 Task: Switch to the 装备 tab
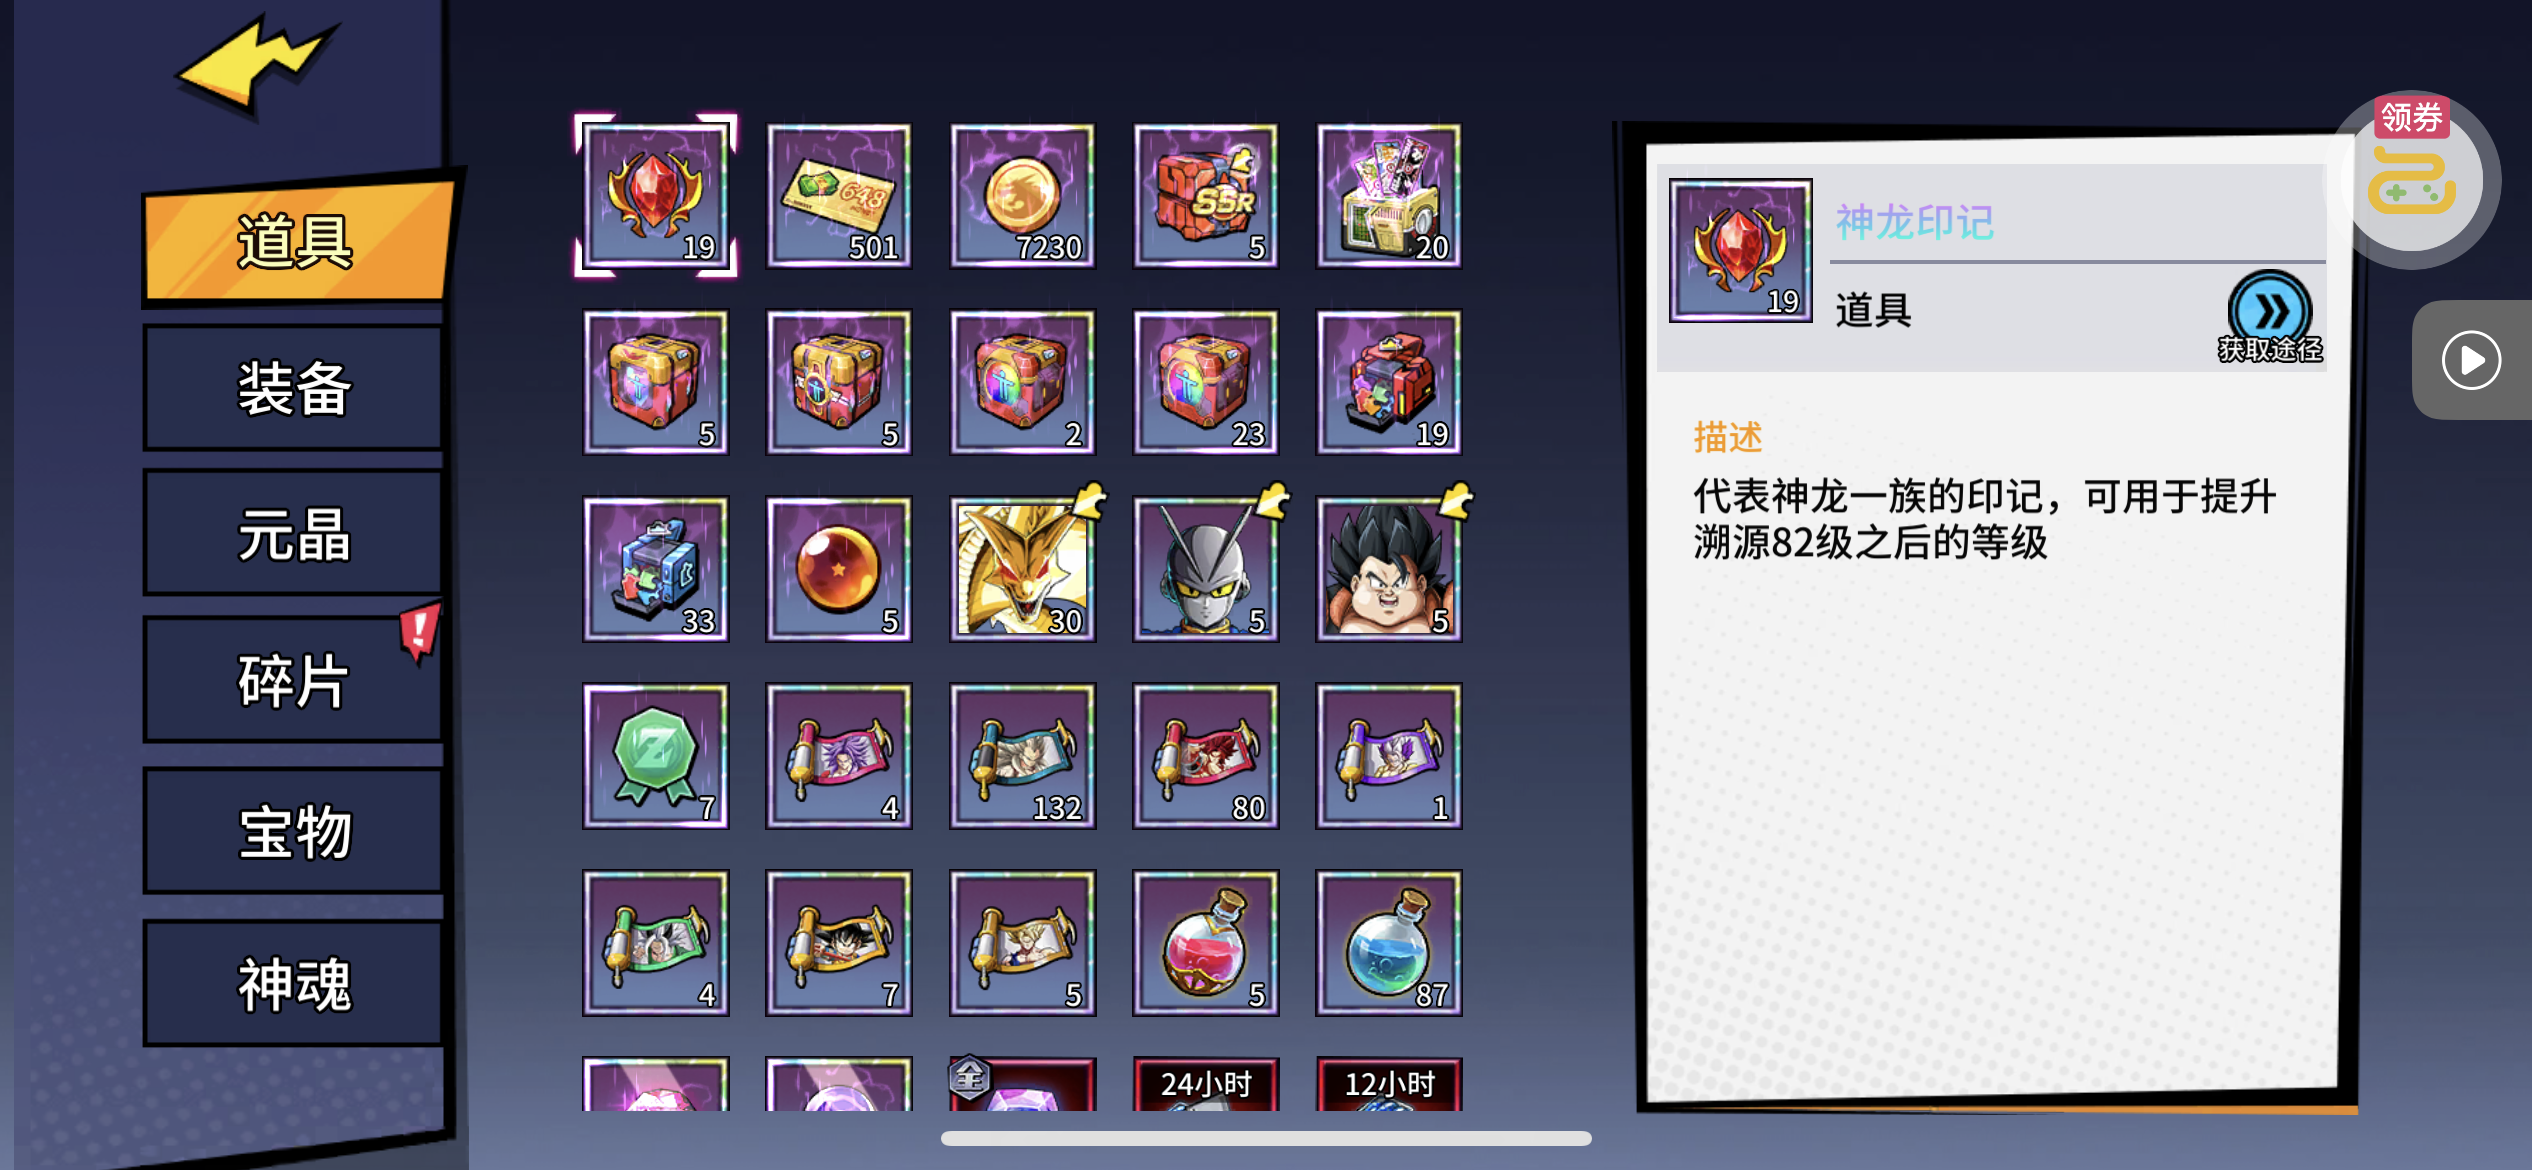(x=294, y=389)
